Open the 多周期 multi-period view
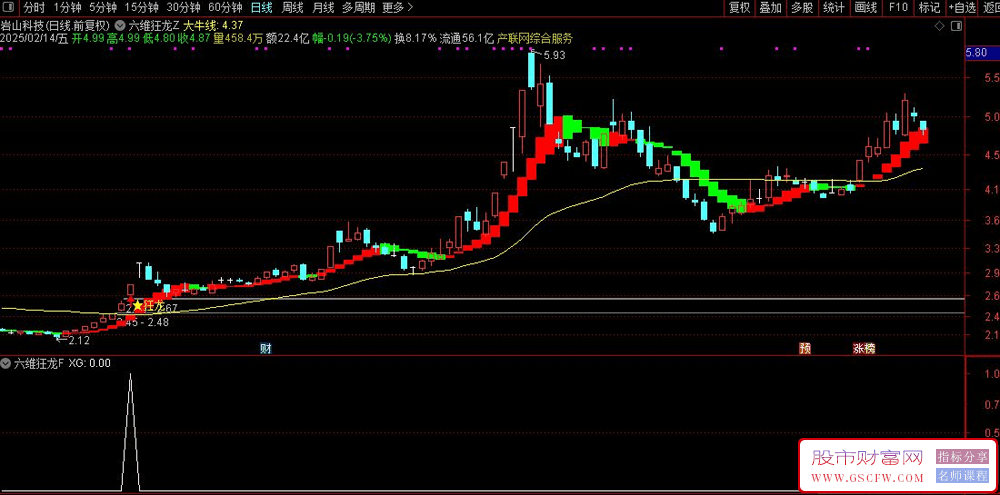Screen dimensions: 1000x495 pos(358,8)
